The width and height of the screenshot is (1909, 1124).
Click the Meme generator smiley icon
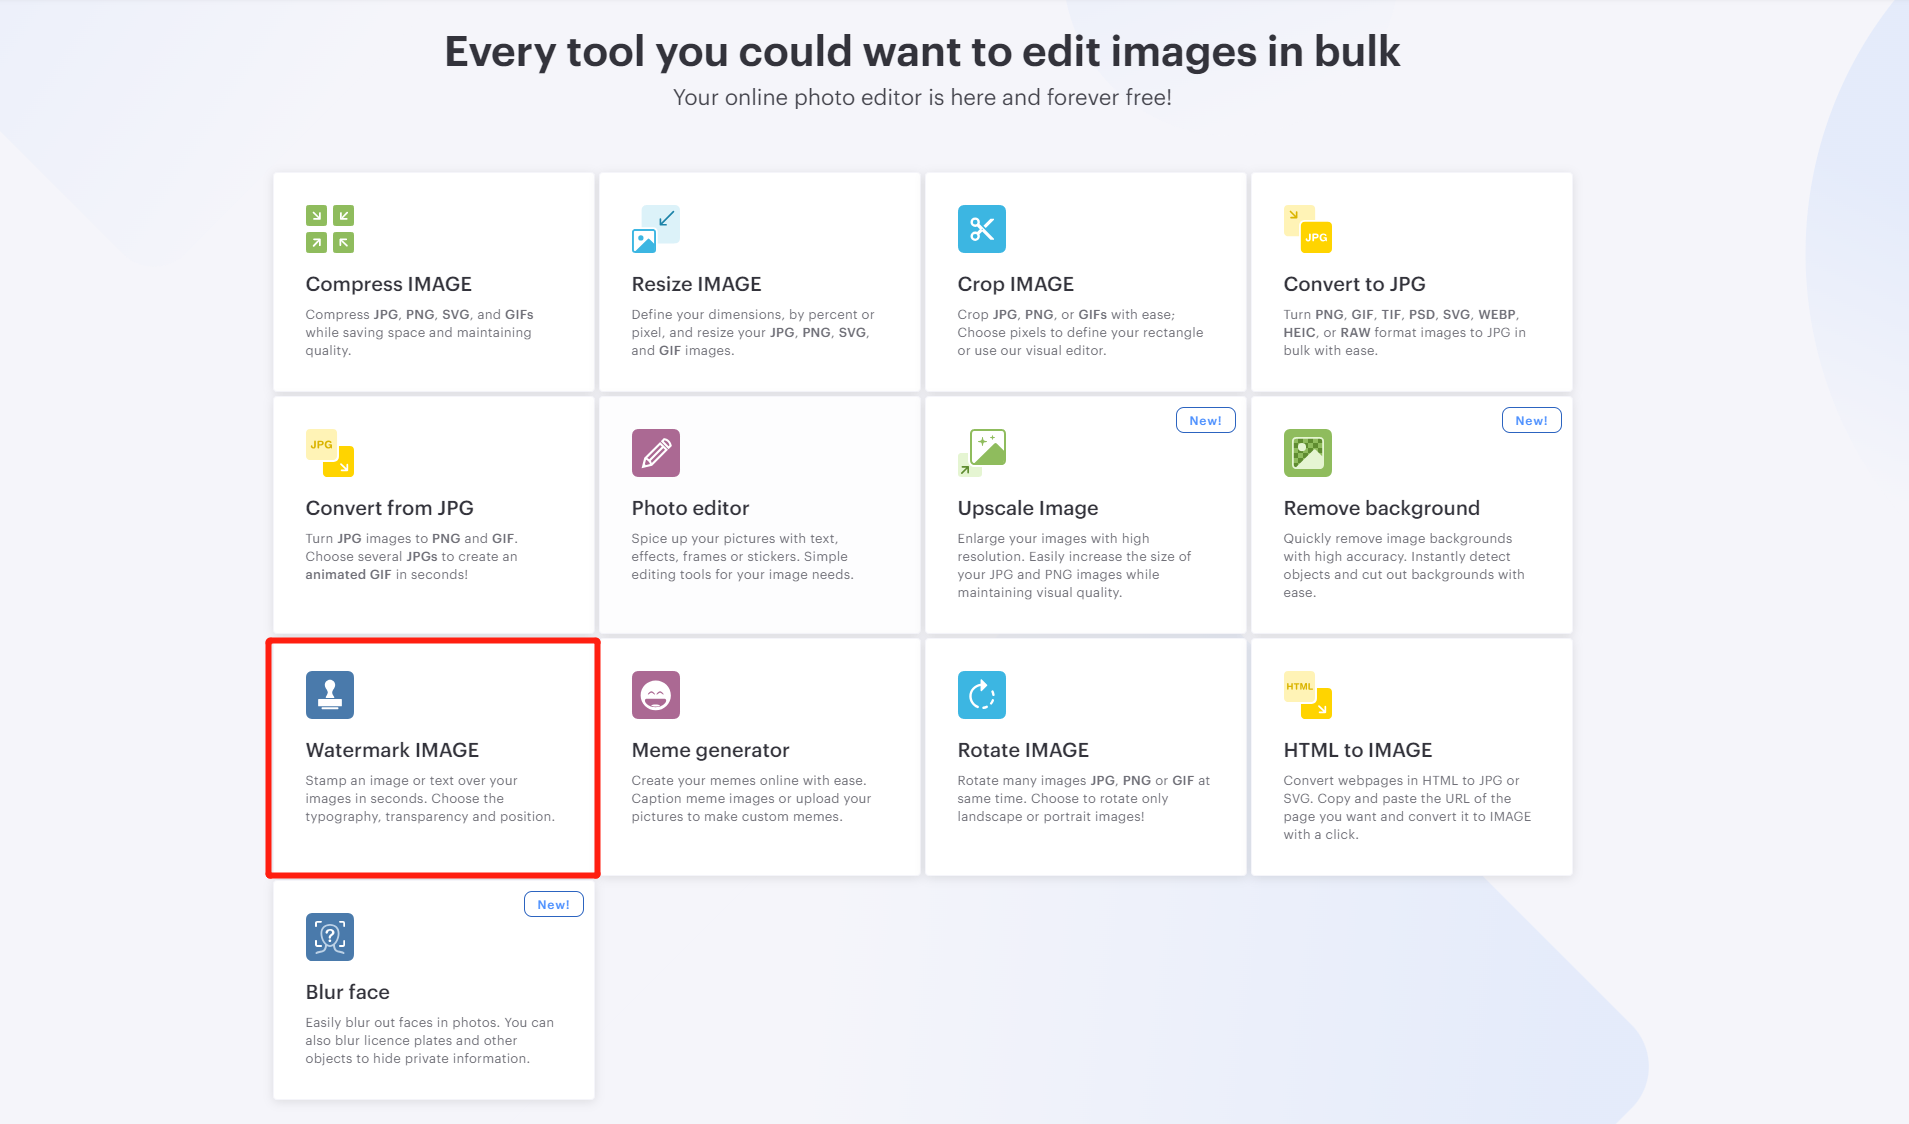point(656,695)
